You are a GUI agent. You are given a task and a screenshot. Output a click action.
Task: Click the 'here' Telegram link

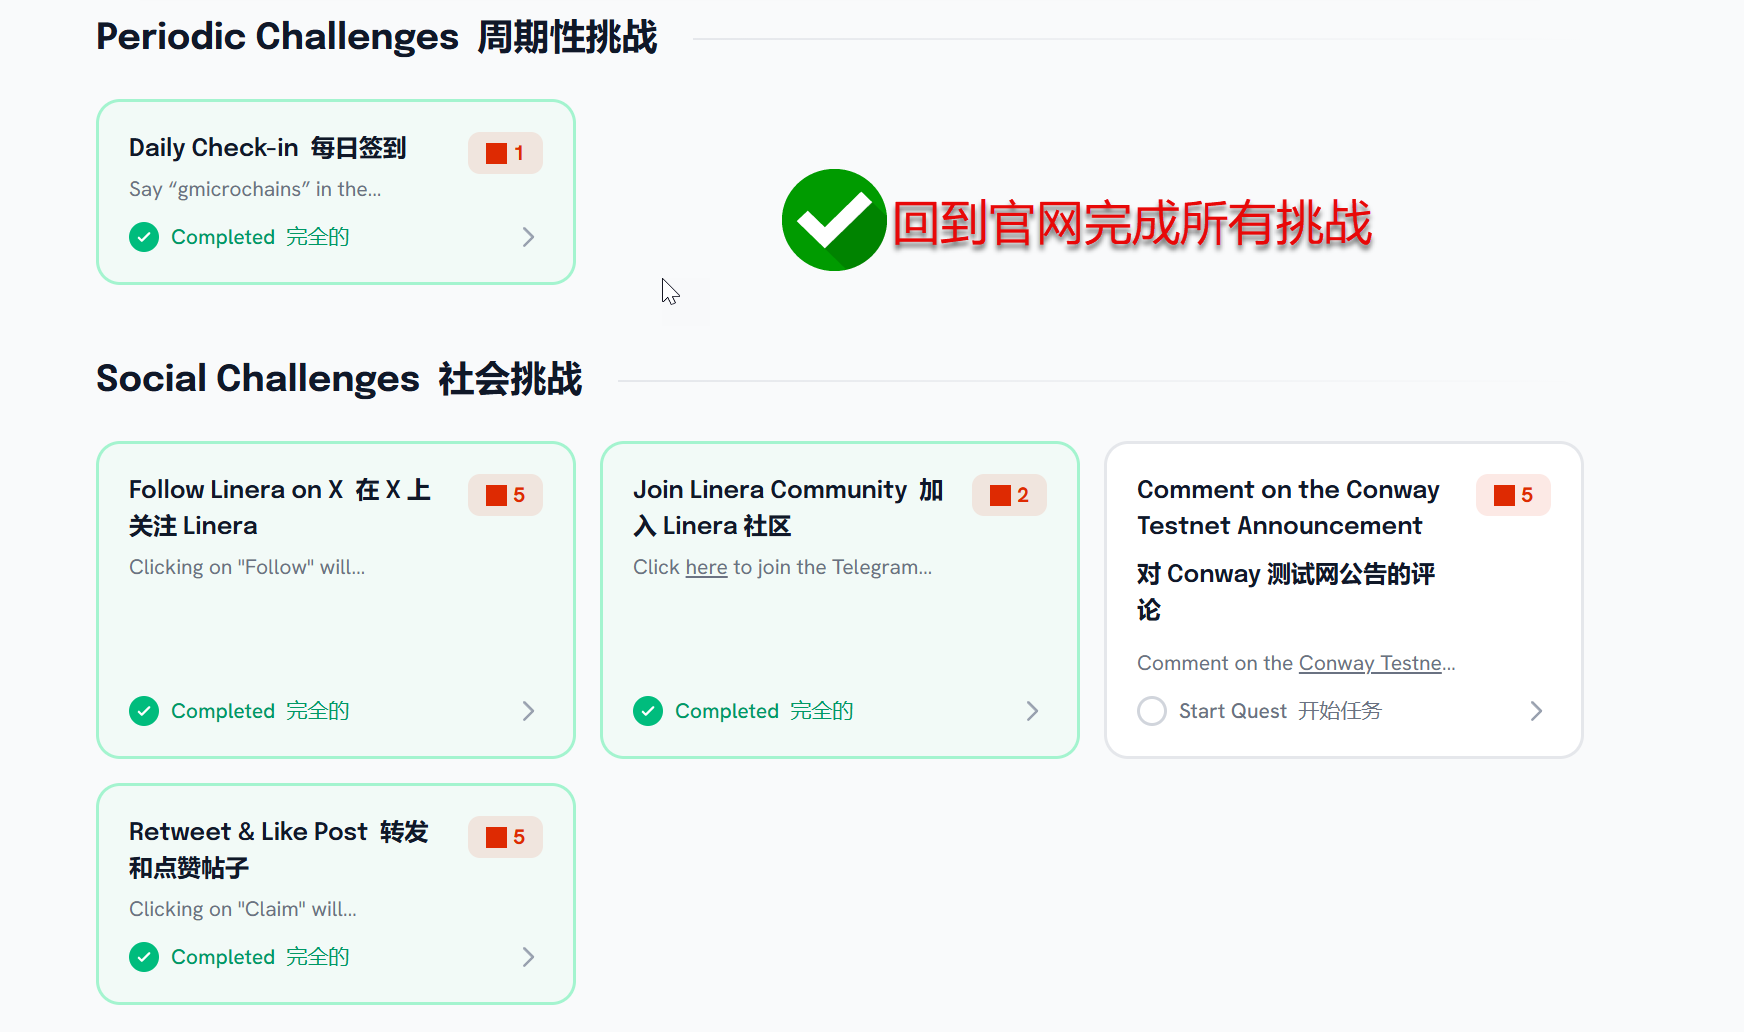click(x=706, y=567)
